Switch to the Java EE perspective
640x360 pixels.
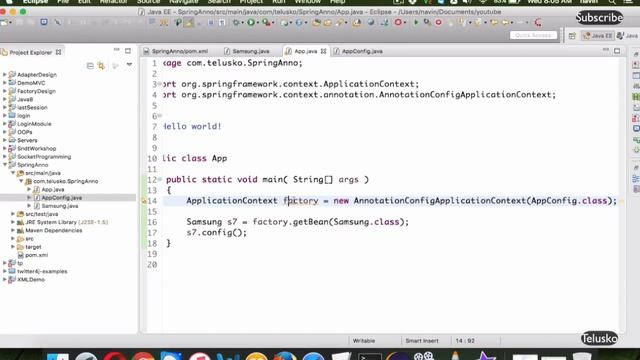[x=598, y=36]
